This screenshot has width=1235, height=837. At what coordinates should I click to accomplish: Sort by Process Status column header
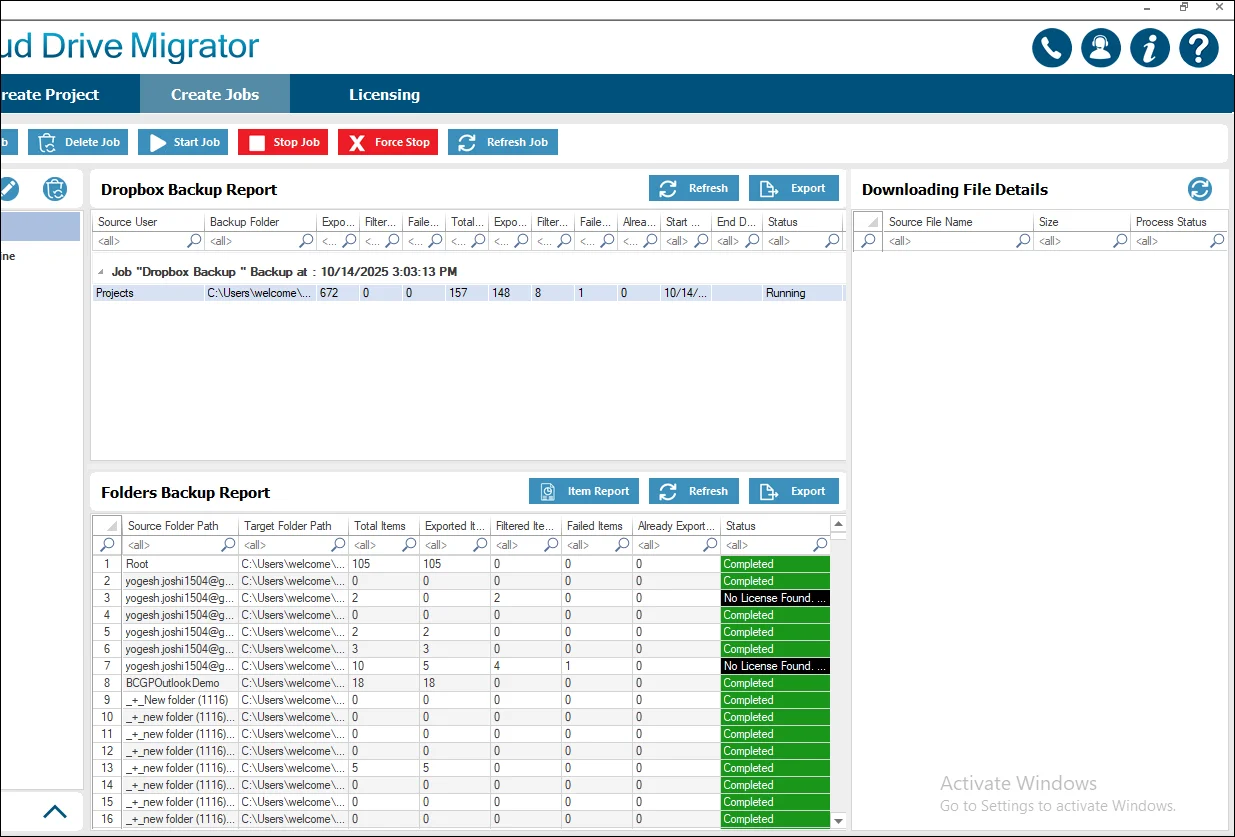click(1178, 222)
